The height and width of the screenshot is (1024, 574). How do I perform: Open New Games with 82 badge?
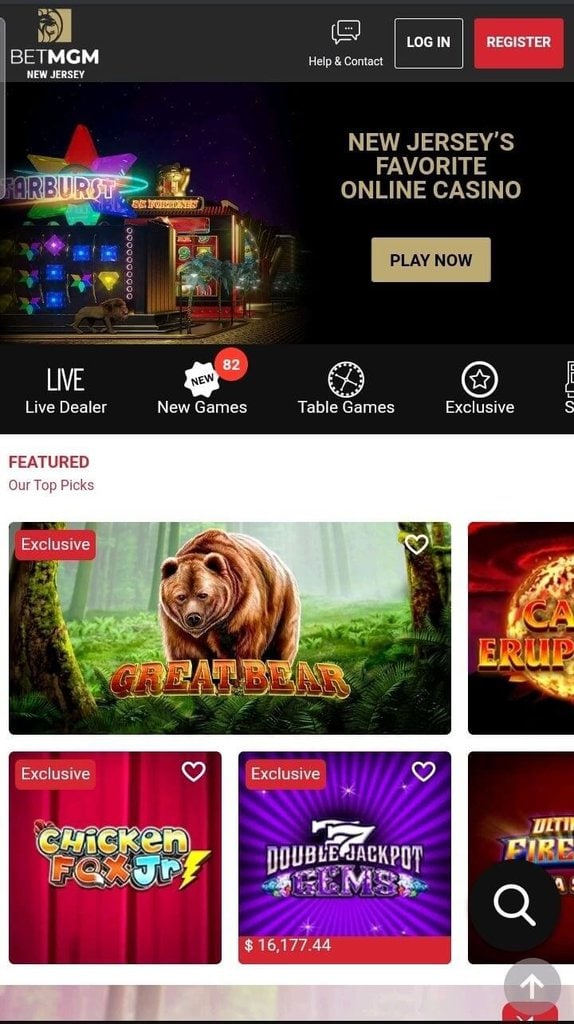202,390
